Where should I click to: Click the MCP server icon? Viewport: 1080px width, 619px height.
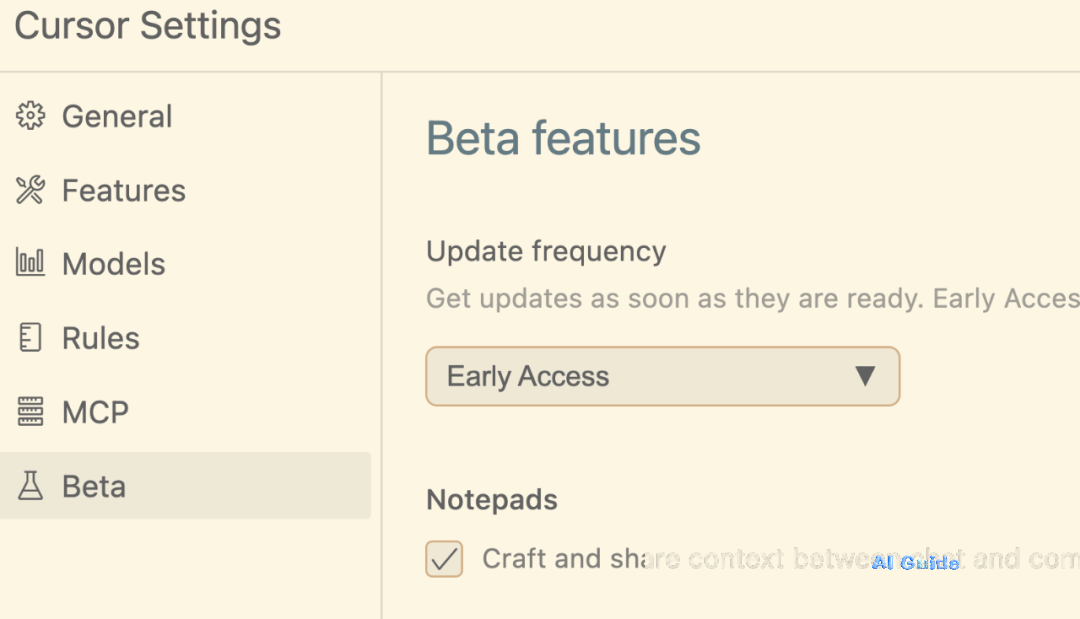point(31,412)
